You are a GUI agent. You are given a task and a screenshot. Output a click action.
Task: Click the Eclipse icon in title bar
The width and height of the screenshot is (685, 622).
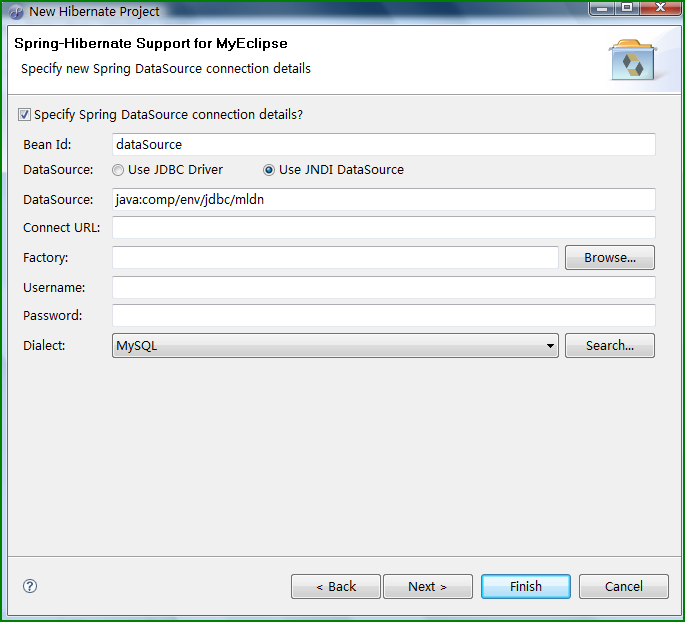(16, 12)
